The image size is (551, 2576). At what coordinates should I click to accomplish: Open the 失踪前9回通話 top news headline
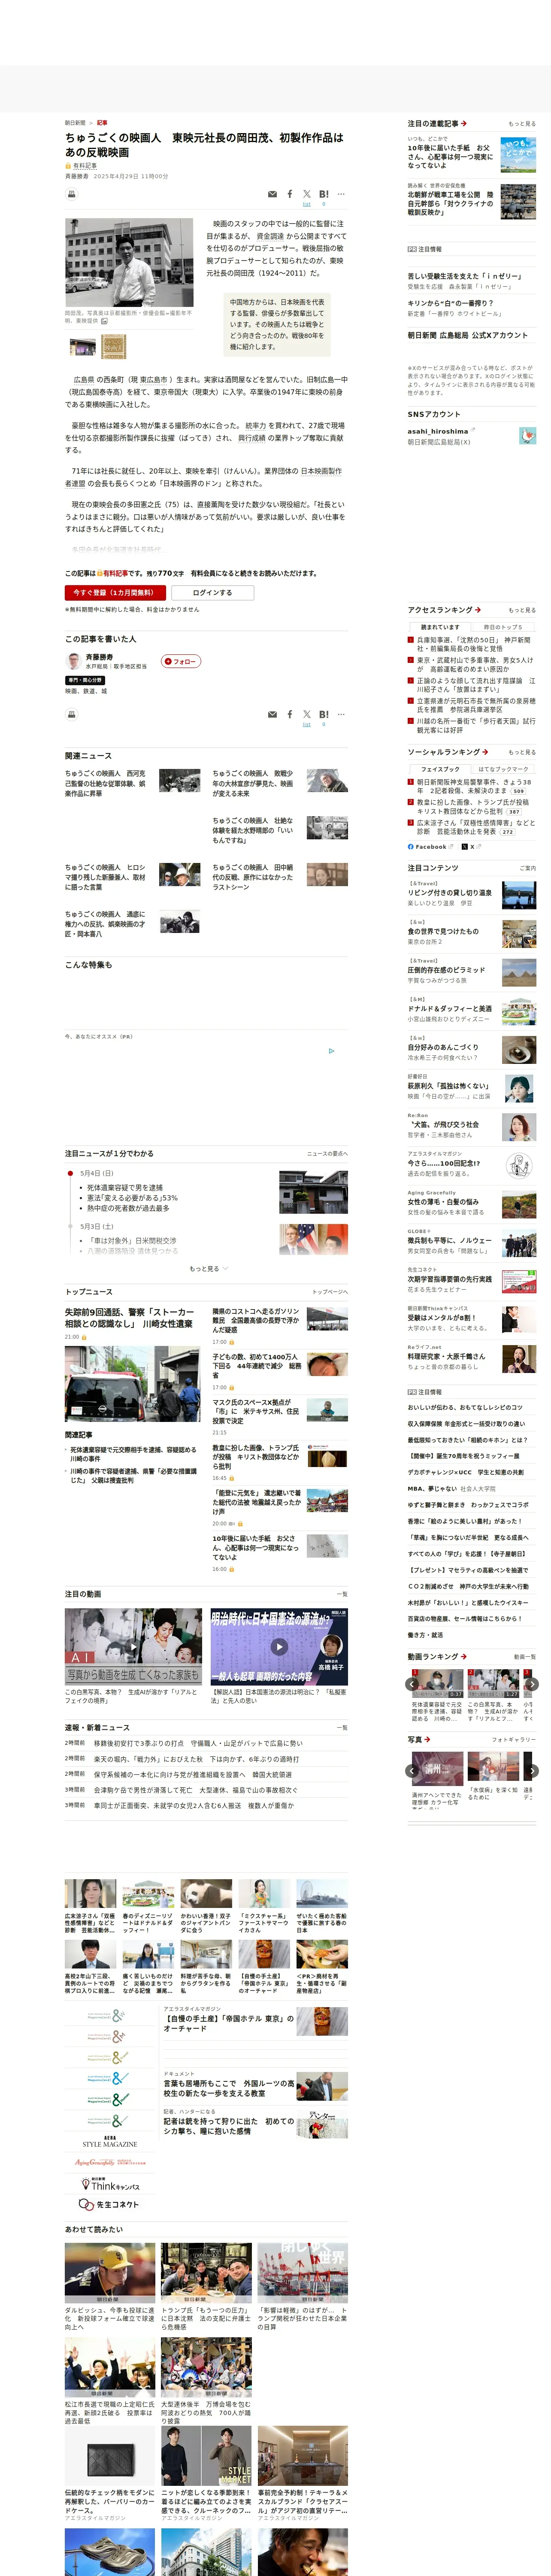(x=129, y=1317)
